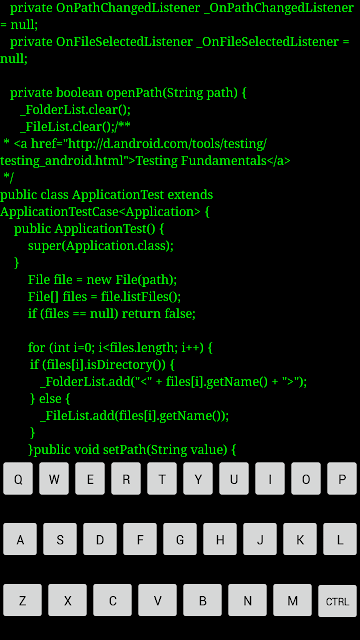Tap the E key
Screen dimensions: 360x640
coord(90,478)
